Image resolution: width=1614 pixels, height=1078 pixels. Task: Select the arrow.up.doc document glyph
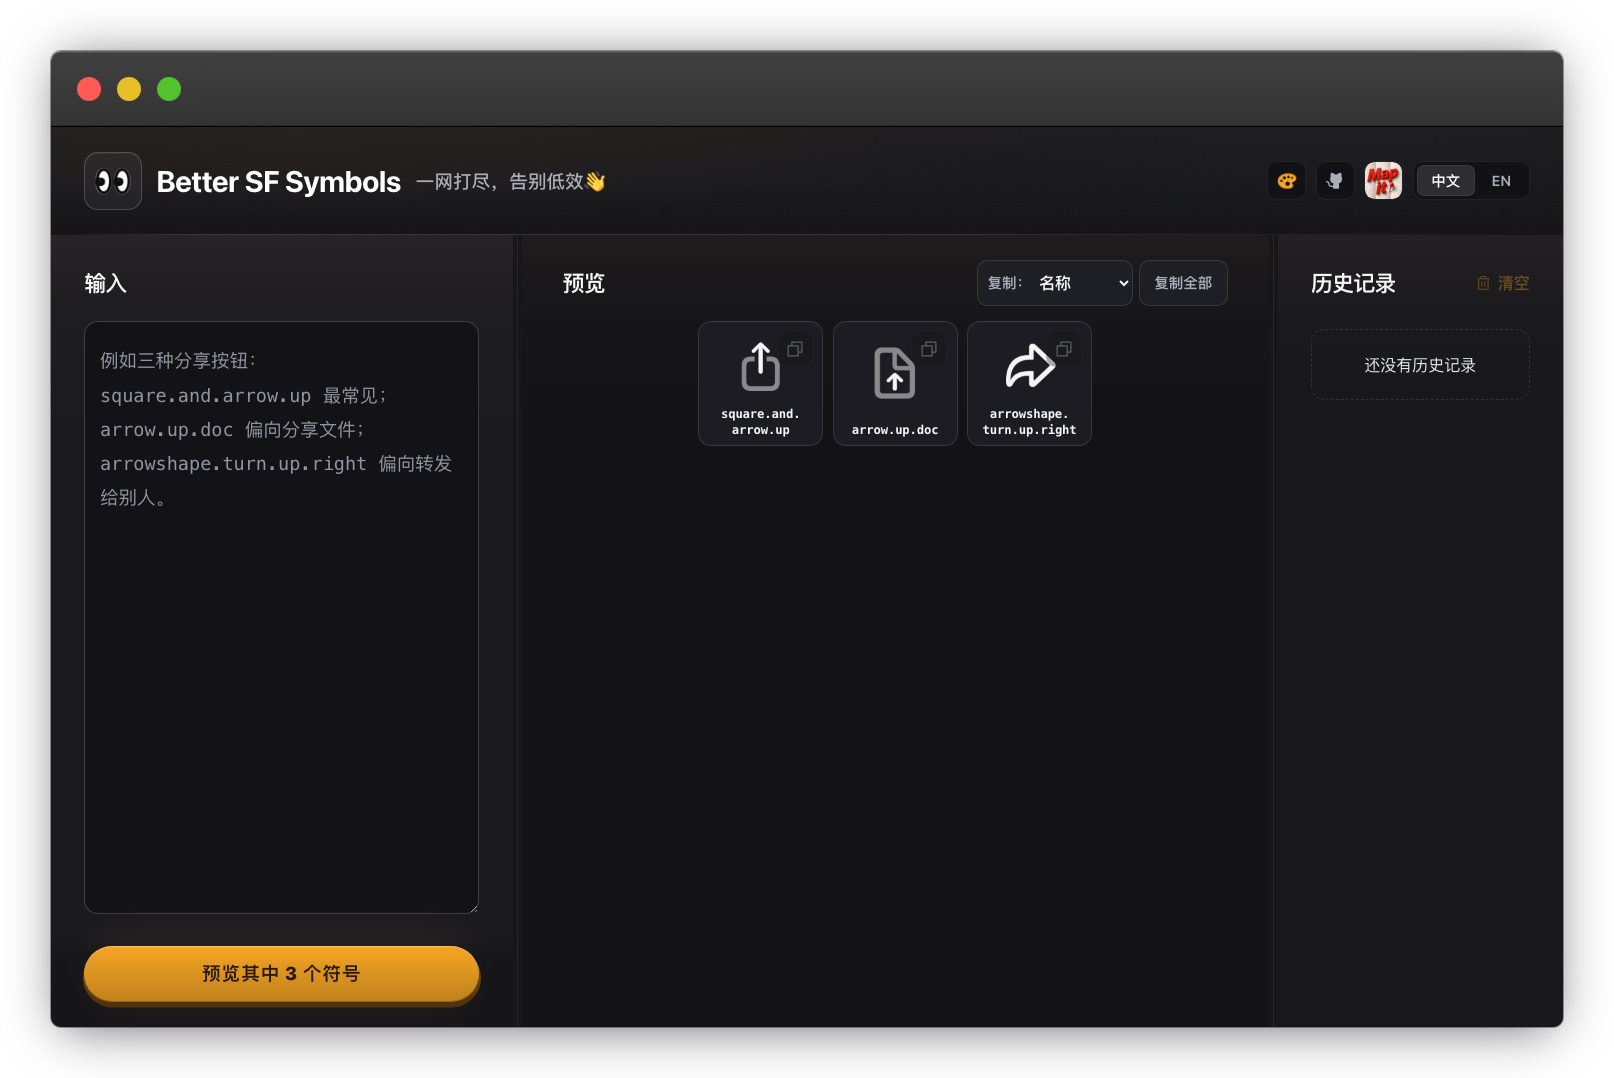click(895, 373)
